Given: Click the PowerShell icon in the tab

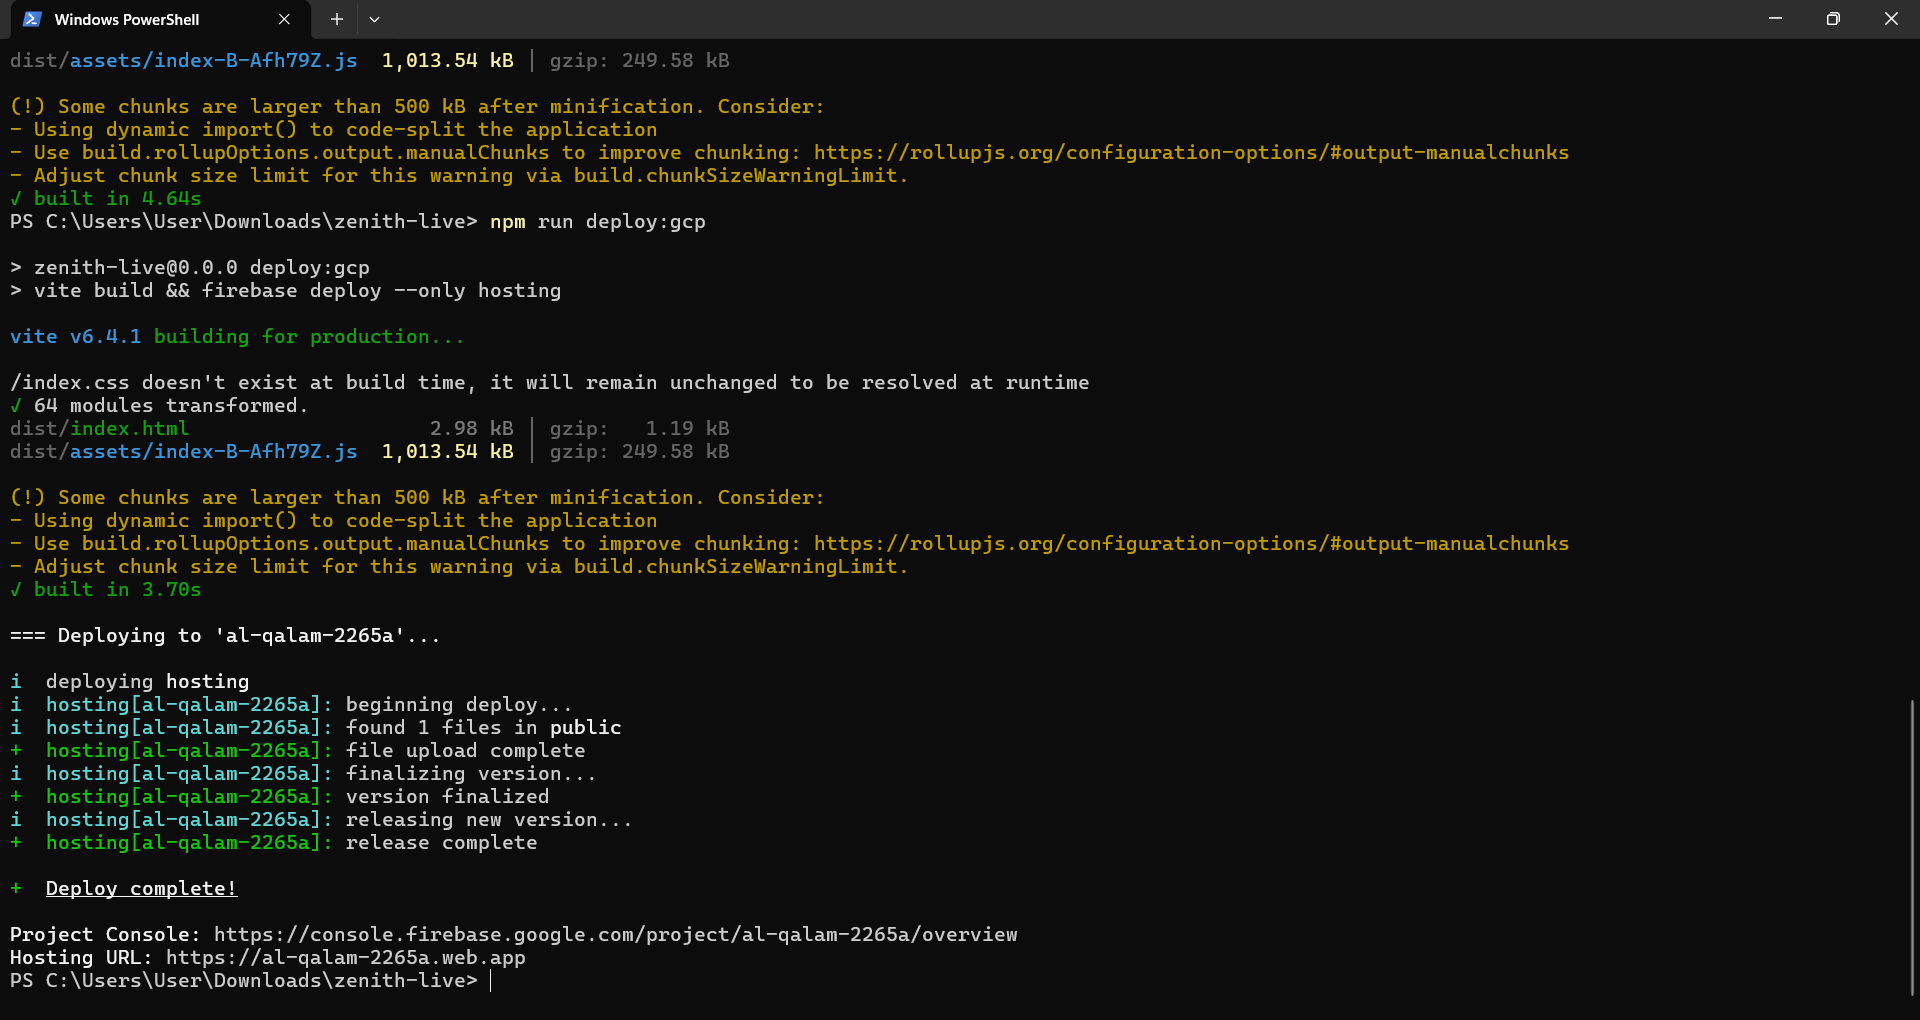Looking at the screenshot, I should click(x=32, y=19).
